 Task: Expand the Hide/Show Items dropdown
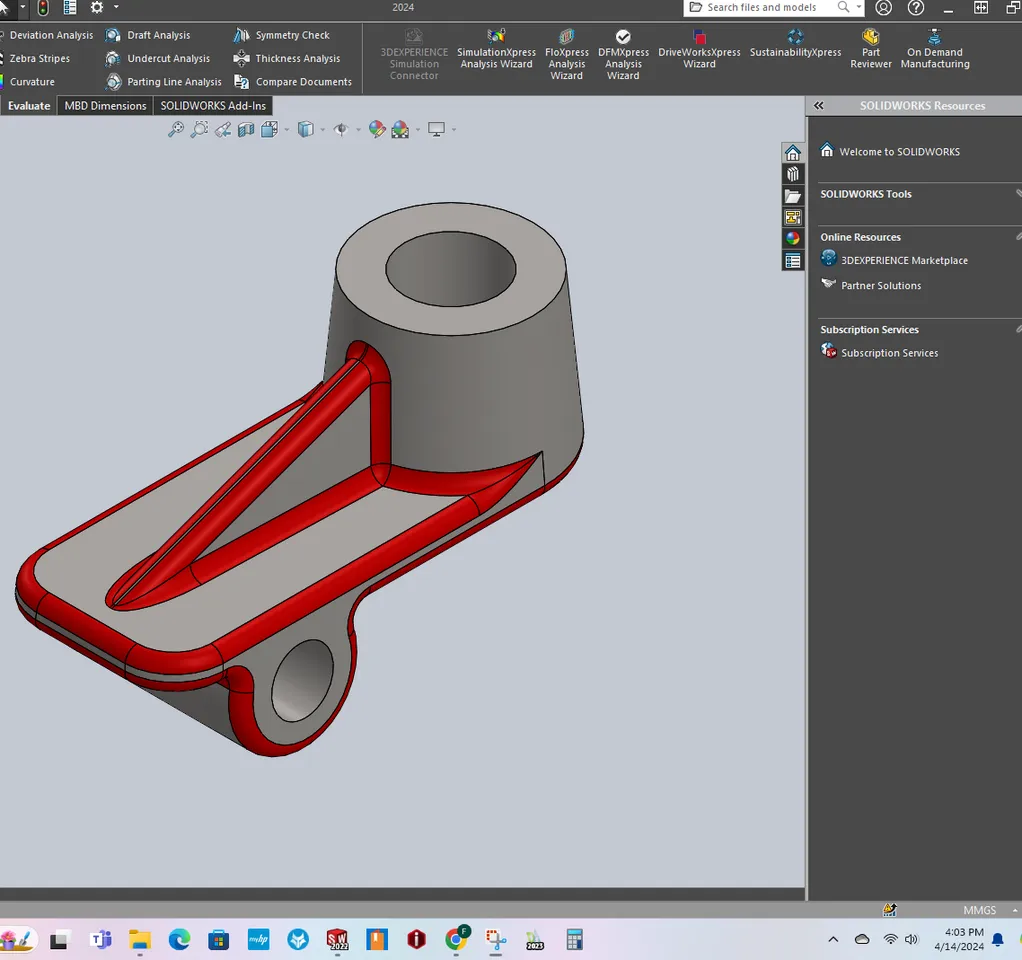click(357, 129)
